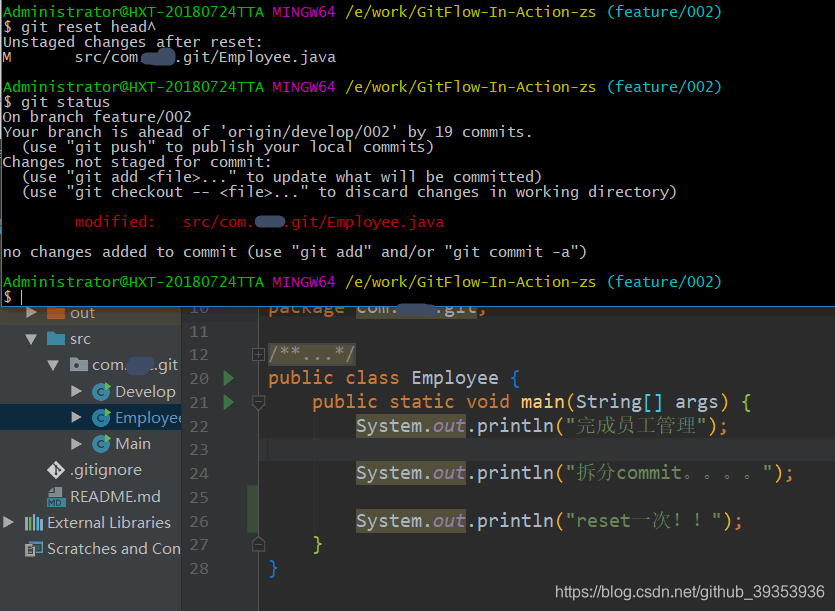
Task: Click the package folder icon for com .git
Action: [x=79, y=365]
